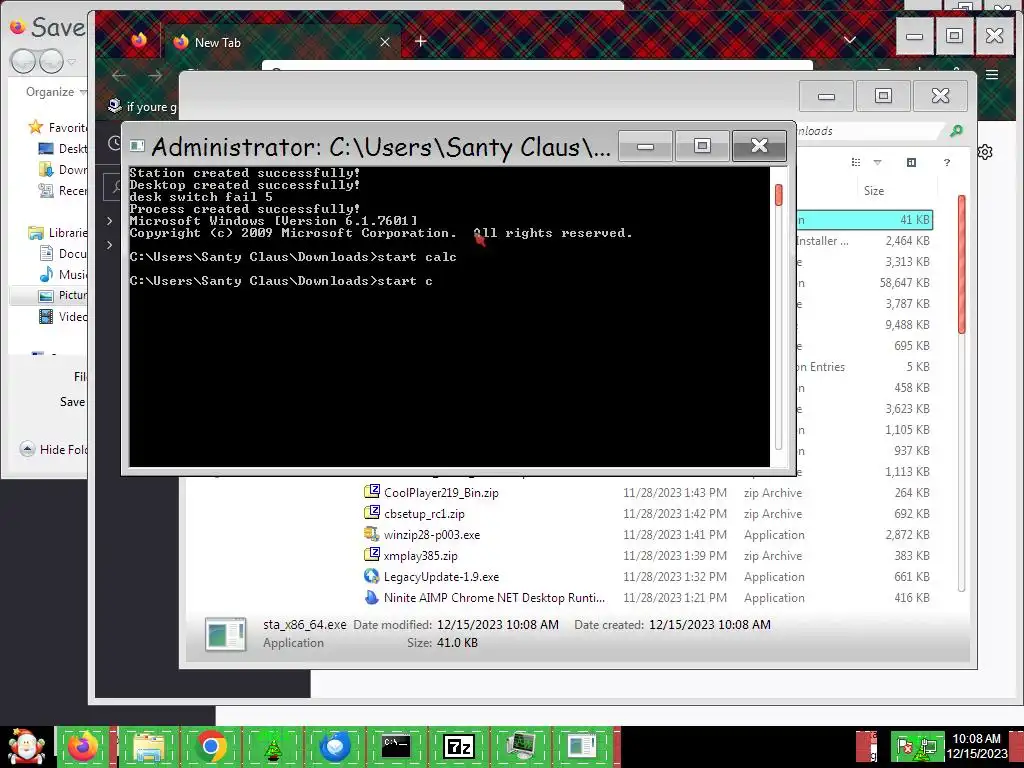Select Recent Places in Save dialog sidebar

pyautogui.click(x=63, y=190)
